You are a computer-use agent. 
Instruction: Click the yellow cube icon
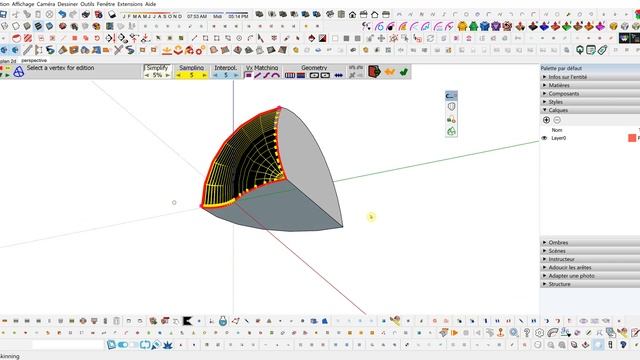(x=613, y=27)
